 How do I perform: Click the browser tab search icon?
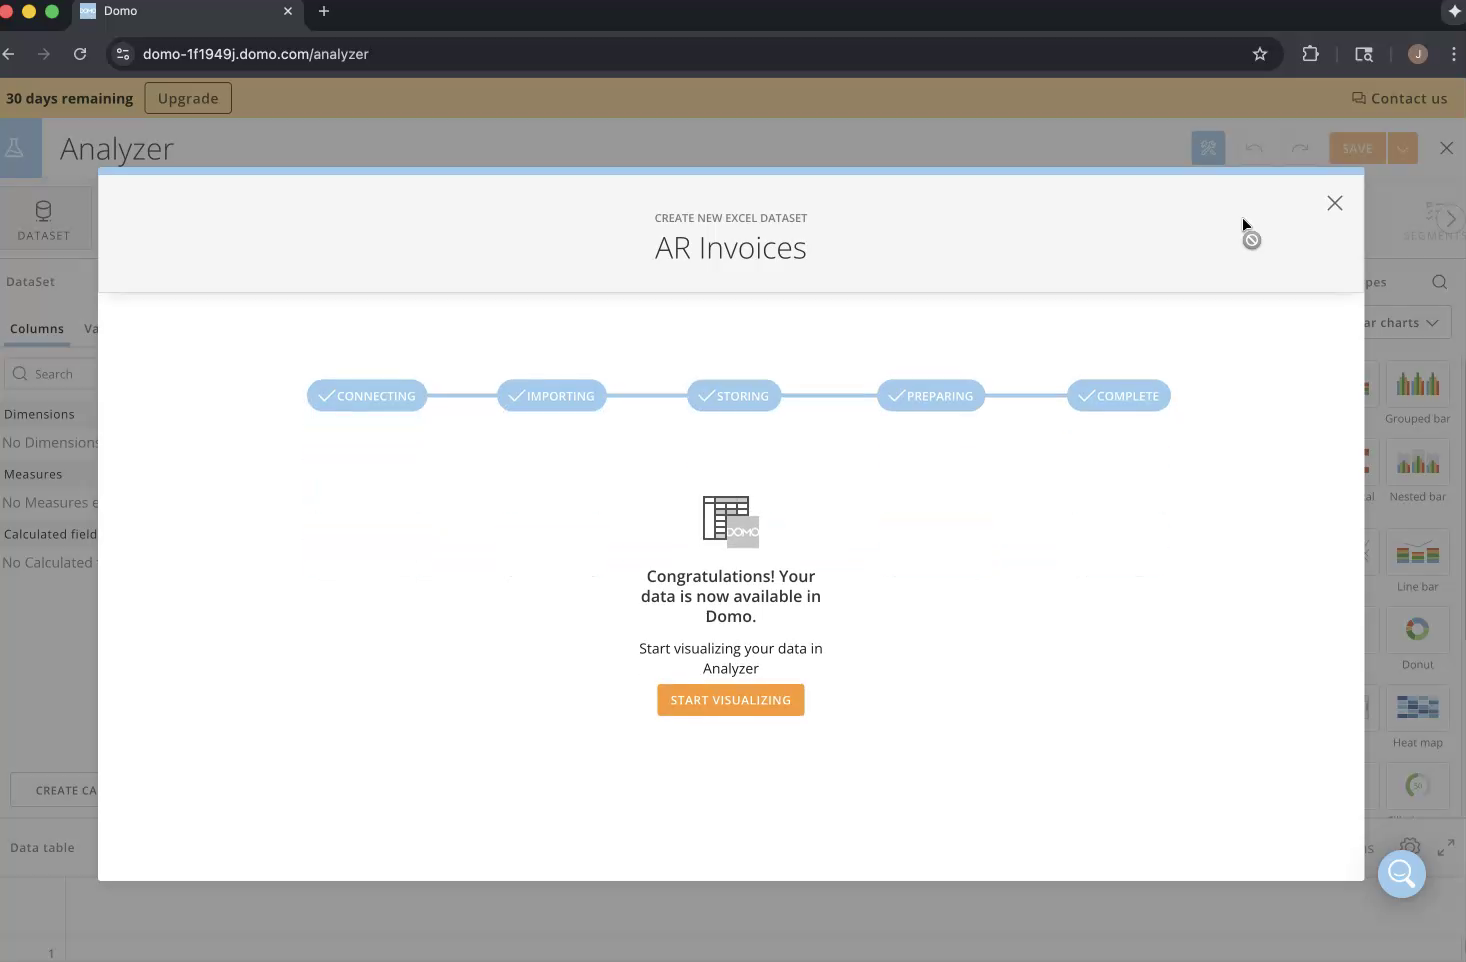(1364, 54)
